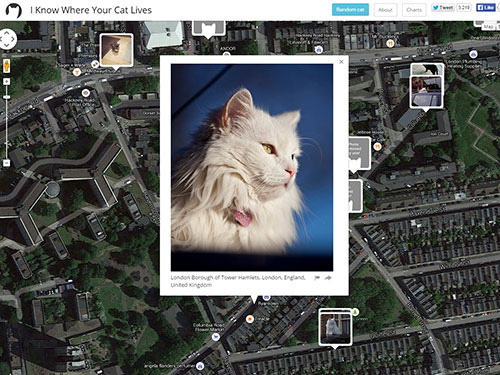Click the Facebook Like button
Viewport: 500px width, 375px height.
(485, 8)
